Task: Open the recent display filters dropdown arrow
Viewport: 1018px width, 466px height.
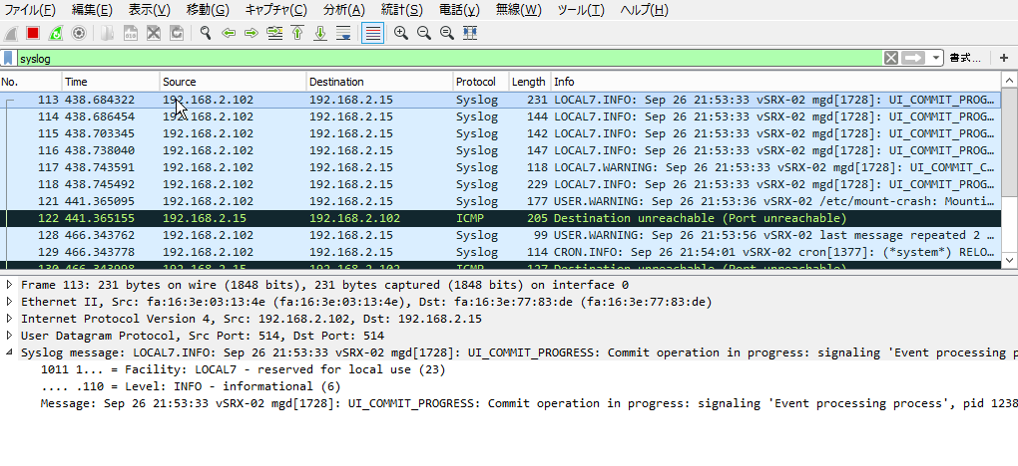Action: 936,58
